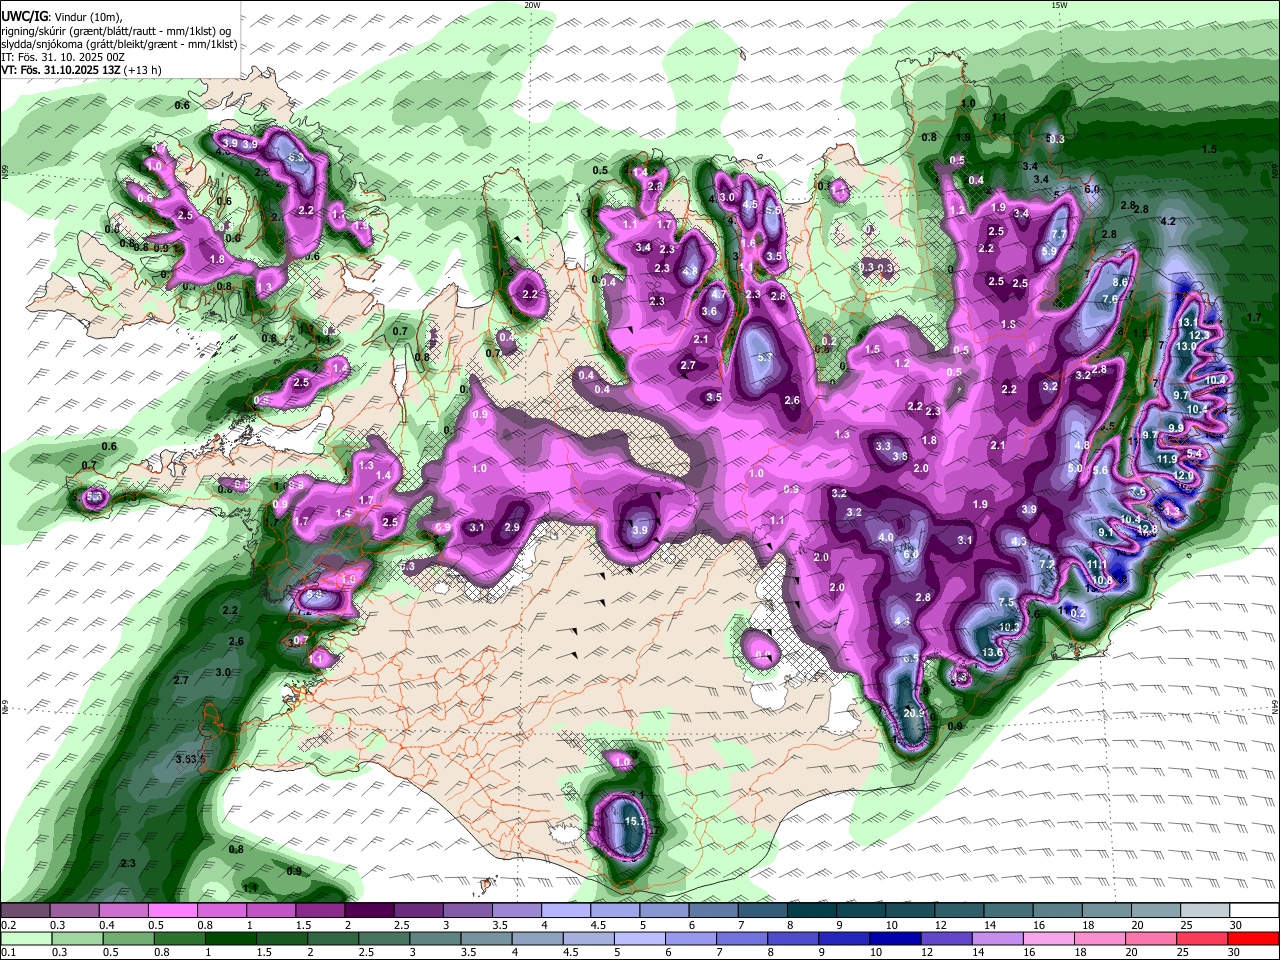Click the 4.0 snowfall value

coord(886,538)
